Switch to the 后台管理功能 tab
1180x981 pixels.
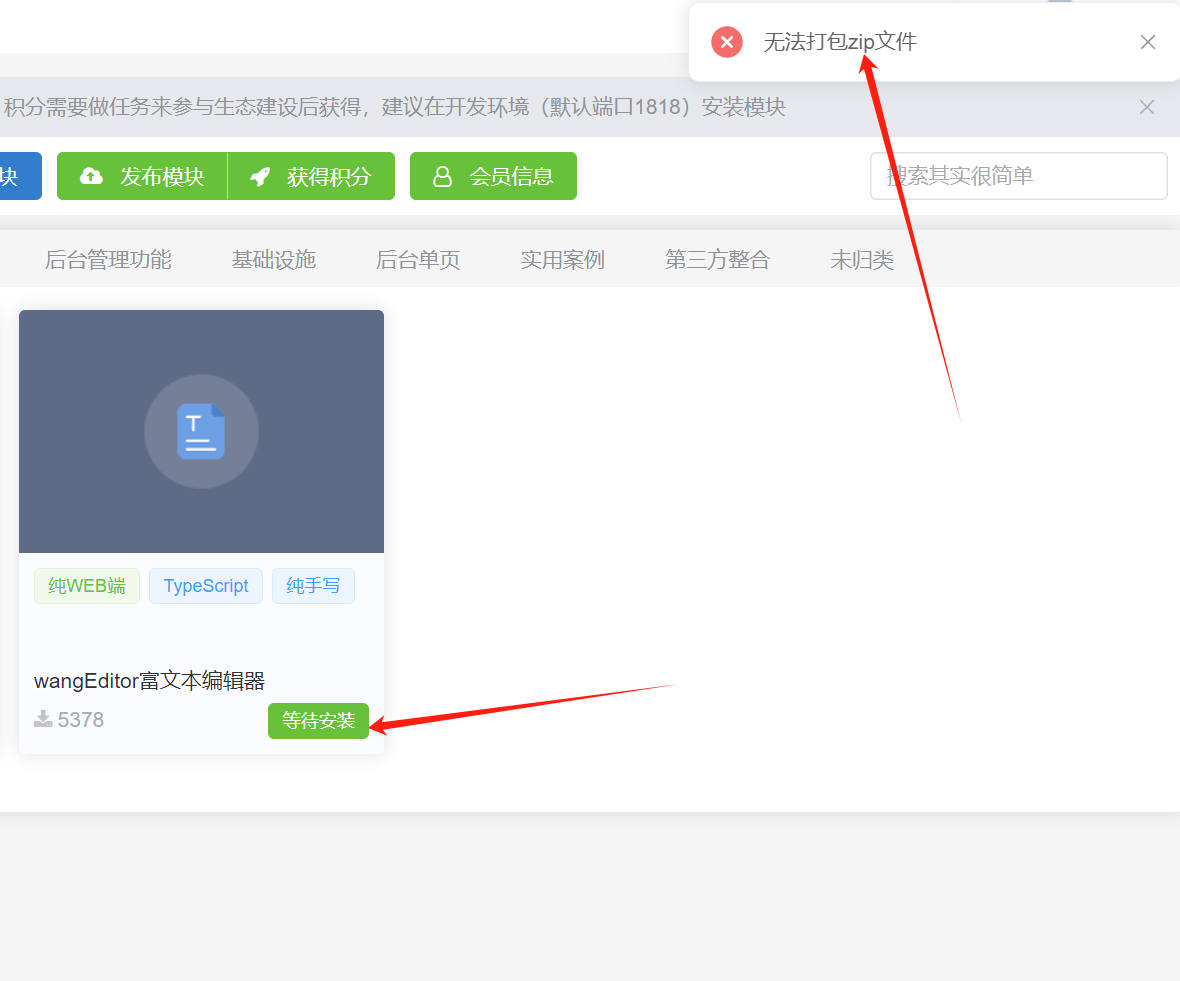click(x=108, y=260)
